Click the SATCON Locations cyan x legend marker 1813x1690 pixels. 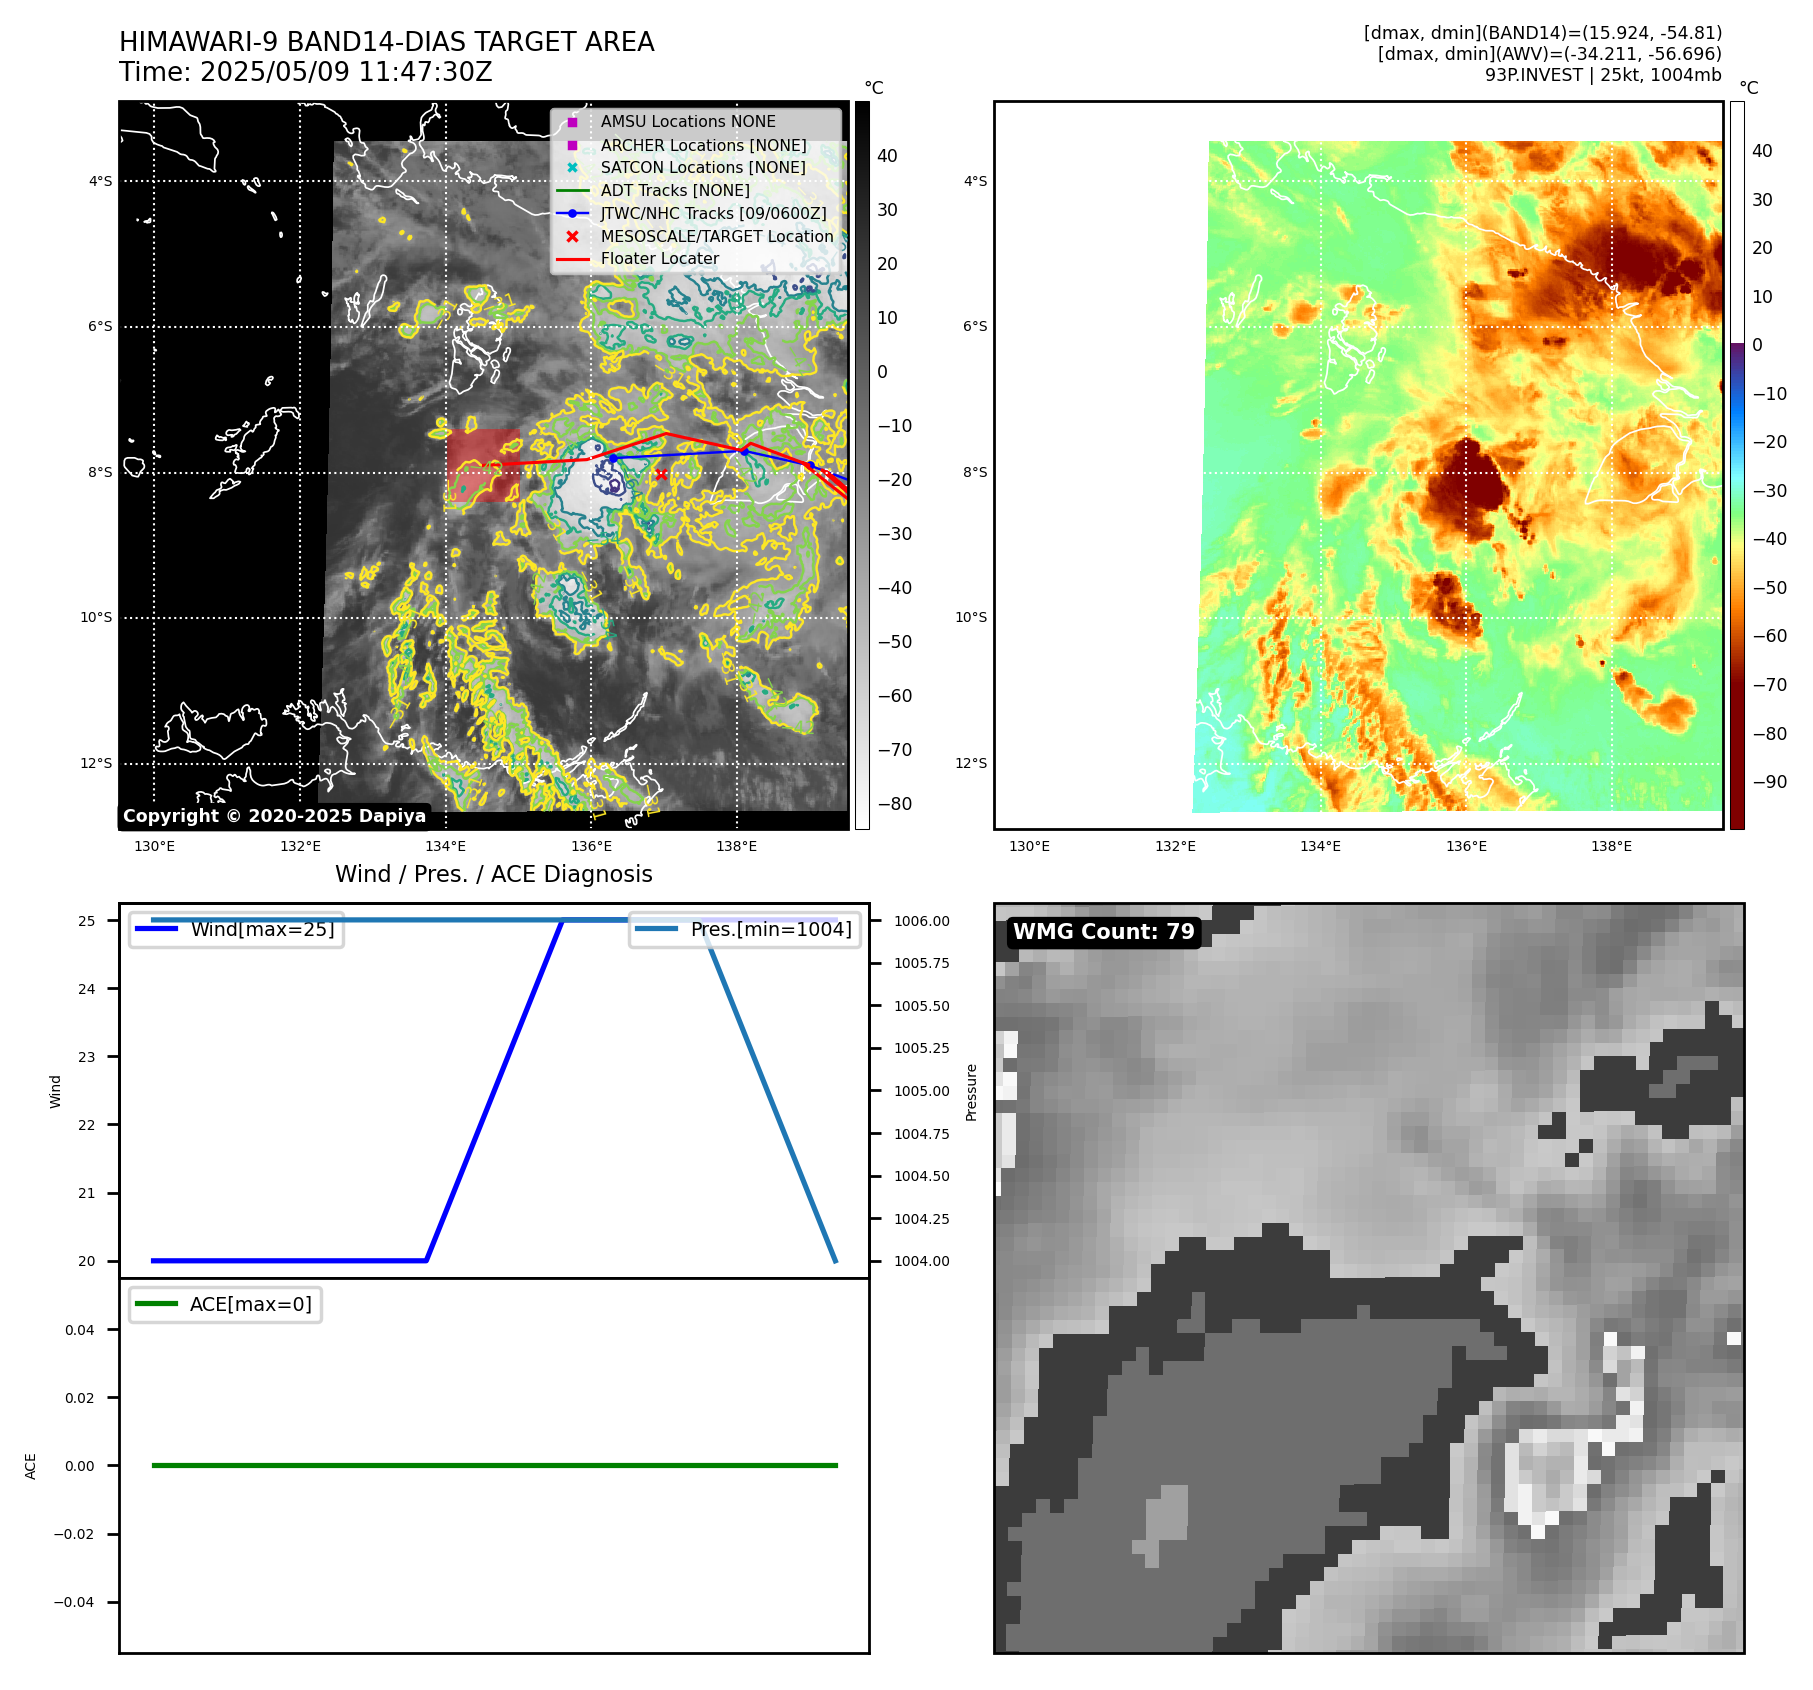coord(572,168)
